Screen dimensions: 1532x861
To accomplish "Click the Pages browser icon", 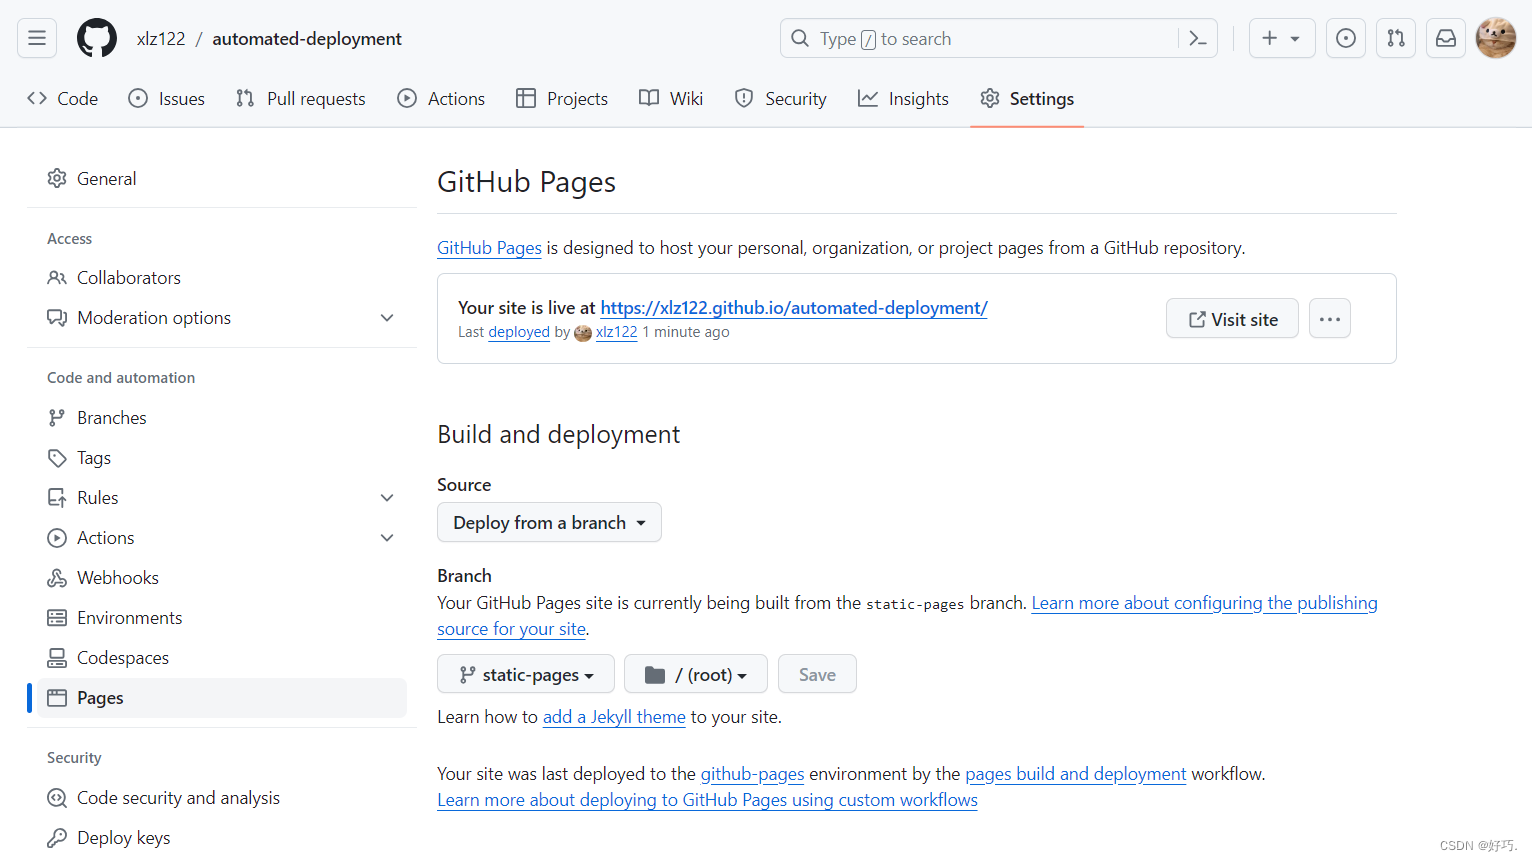I will [57, 697].
